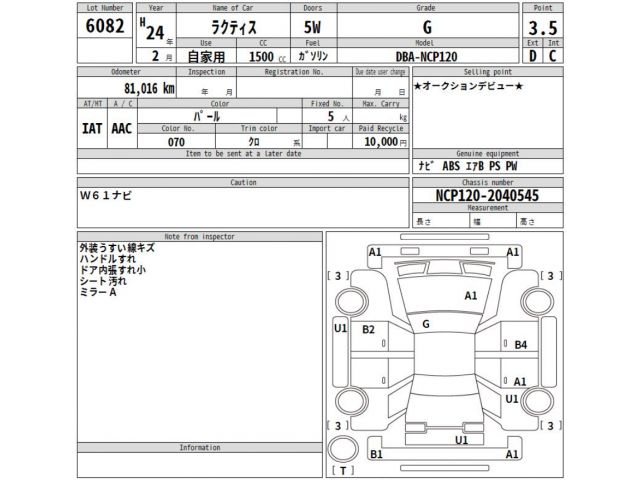Click the Note from inspector header
The width and height of the screenshot is (640, 480).
point(200,237)
